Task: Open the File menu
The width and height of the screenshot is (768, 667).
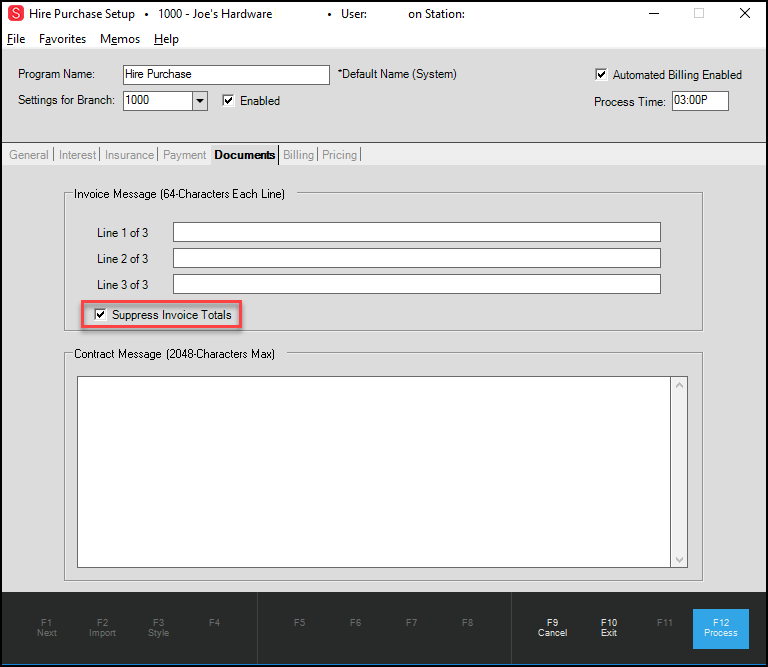Action: [x=16, y=39]
